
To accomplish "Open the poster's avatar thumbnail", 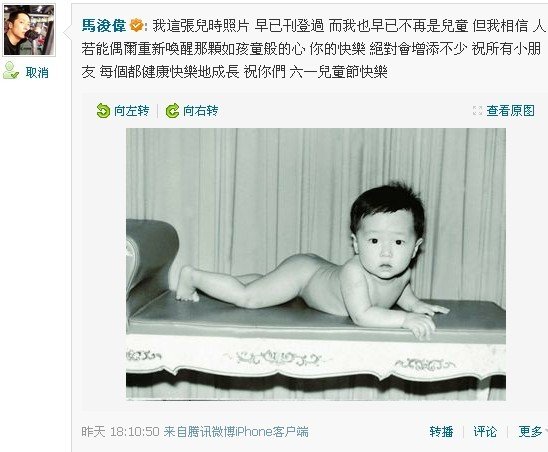I will tap(29, 30).
